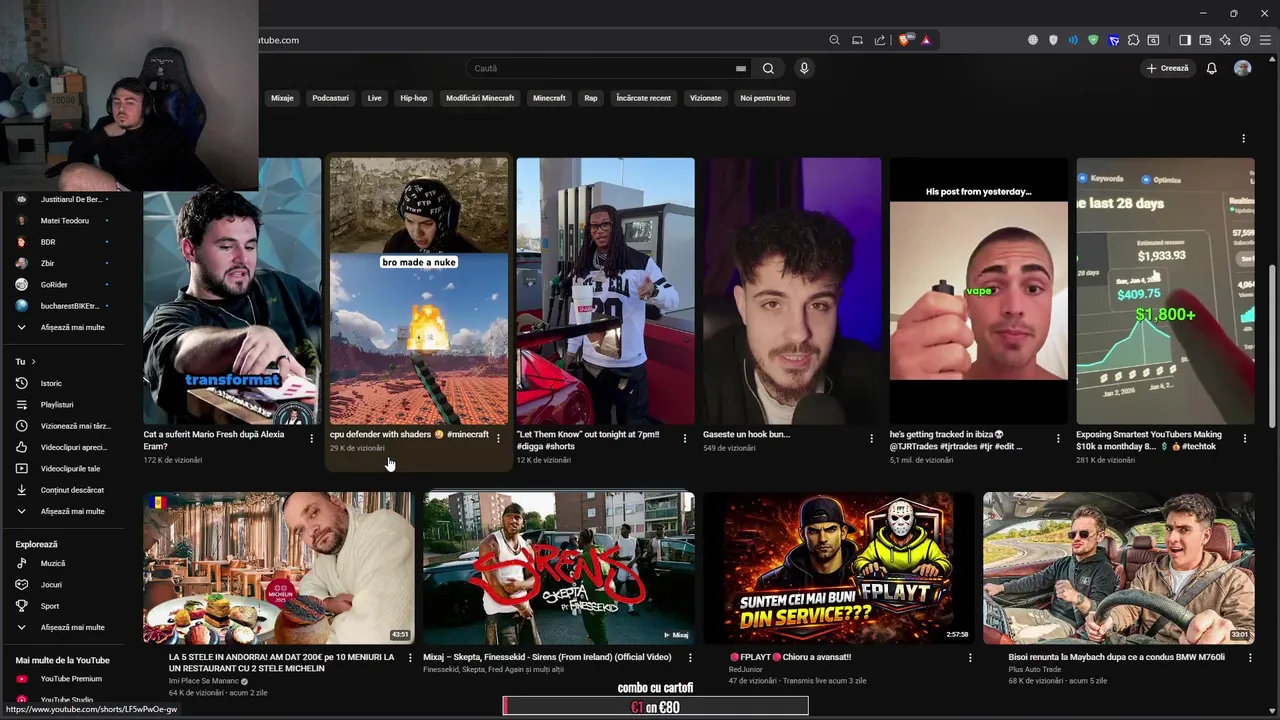Open the browser extensions puzzle icon
Image resolution: width=1280 pixels, height=720 pixels.
tap(1133, 40)
